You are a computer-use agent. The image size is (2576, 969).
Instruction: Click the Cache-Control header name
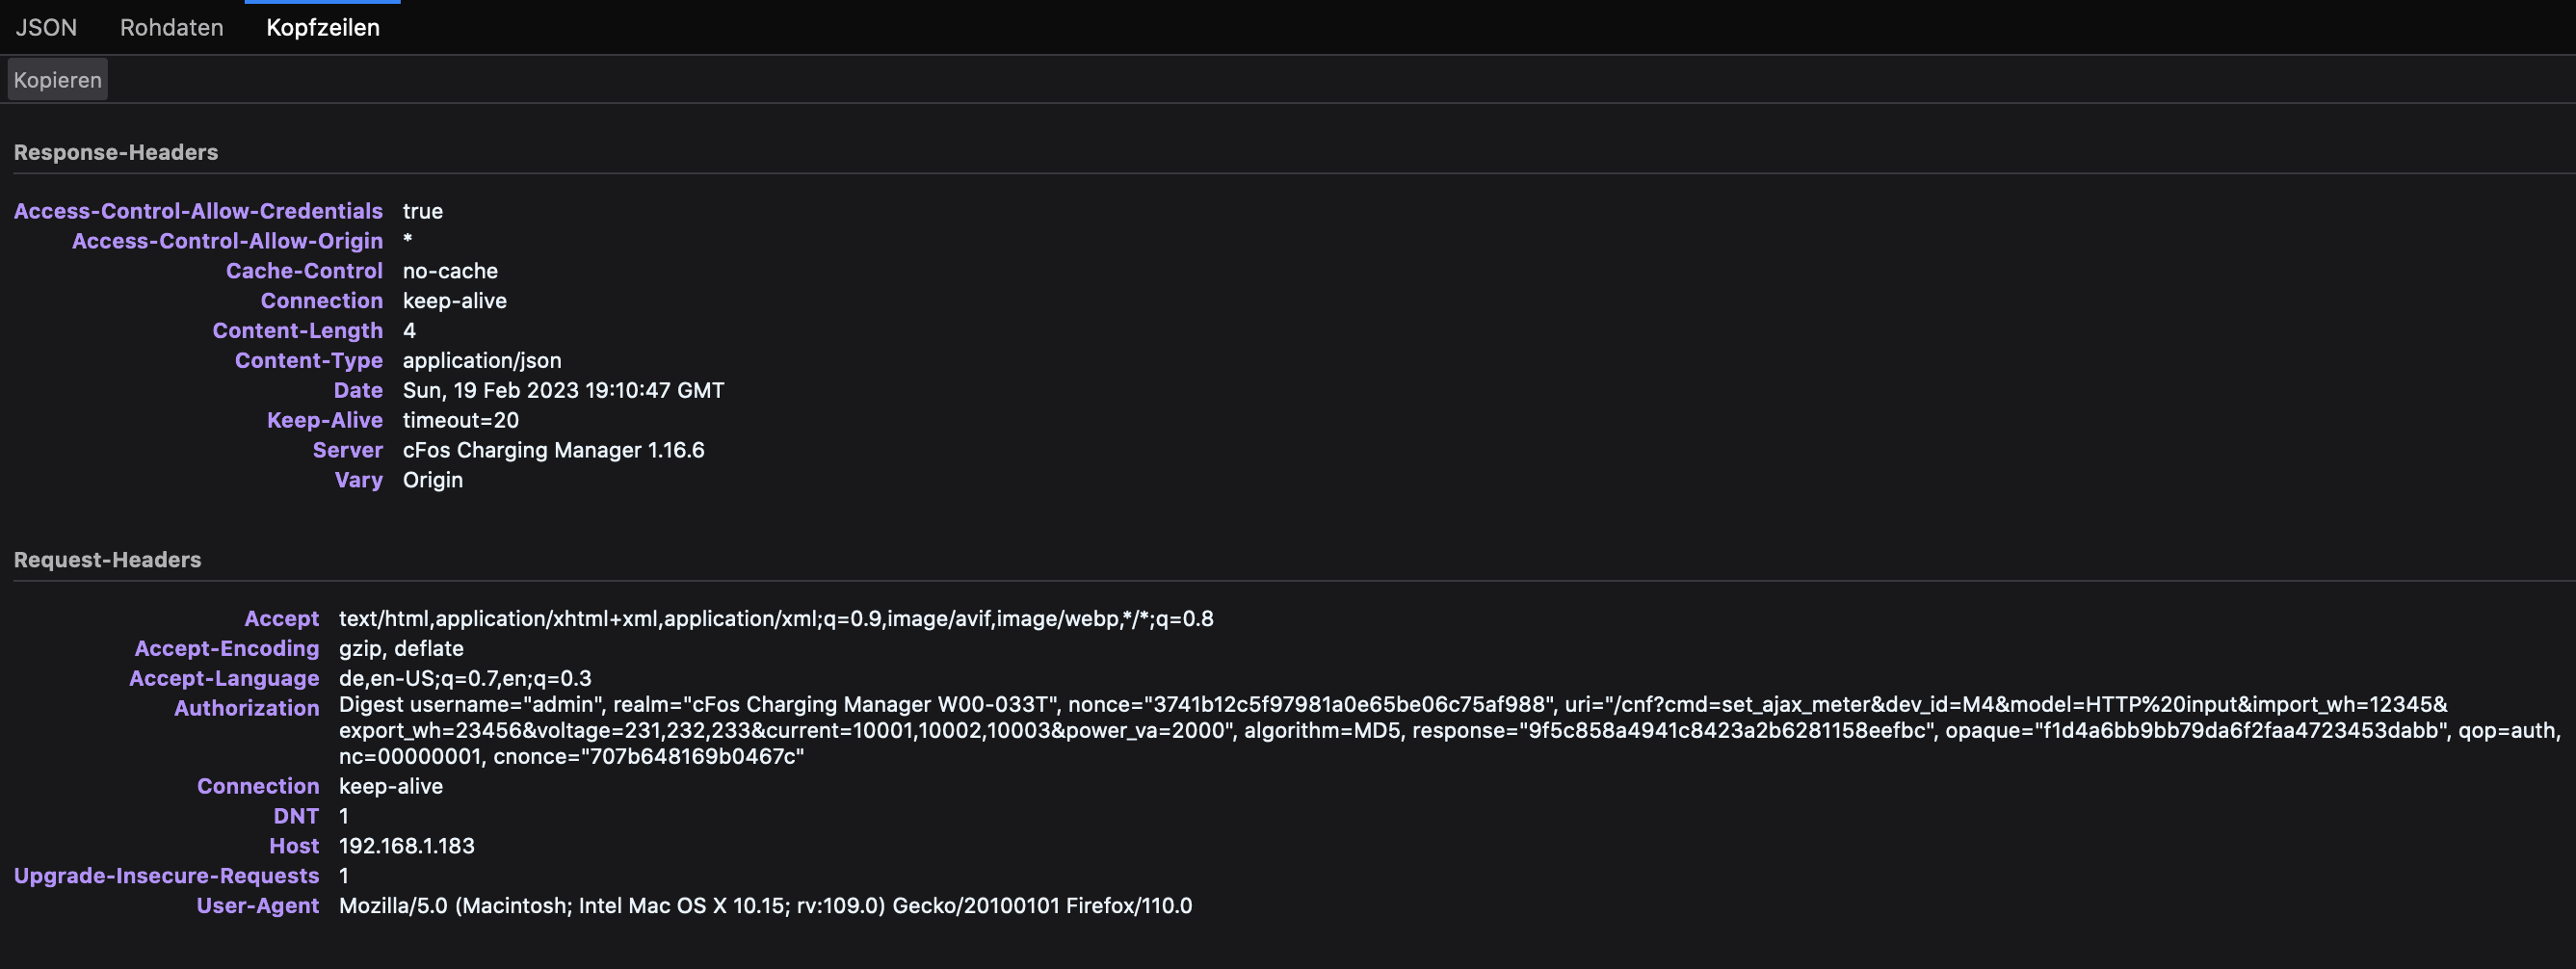[304, 271]
